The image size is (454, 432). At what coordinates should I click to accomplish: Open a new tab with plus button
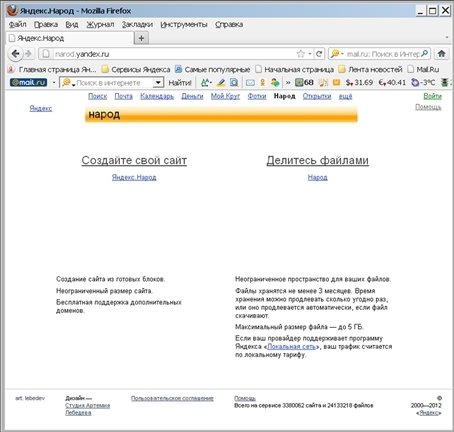(141, 38)
